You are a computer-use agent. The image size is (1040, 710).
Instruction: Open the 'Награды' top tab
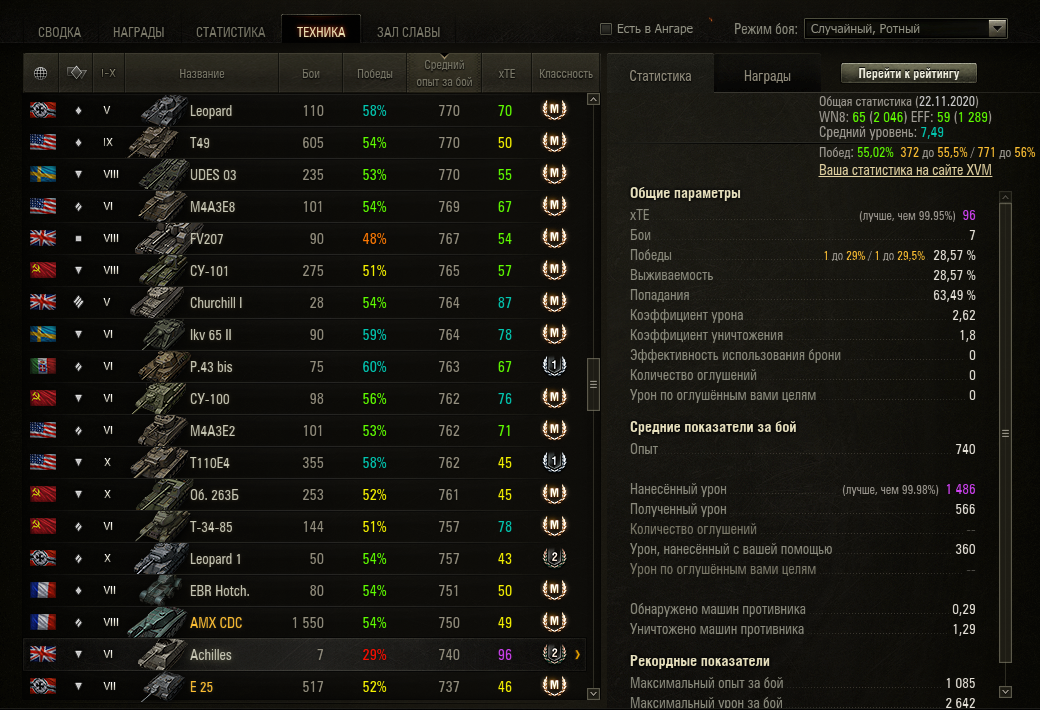coord(139,32)
